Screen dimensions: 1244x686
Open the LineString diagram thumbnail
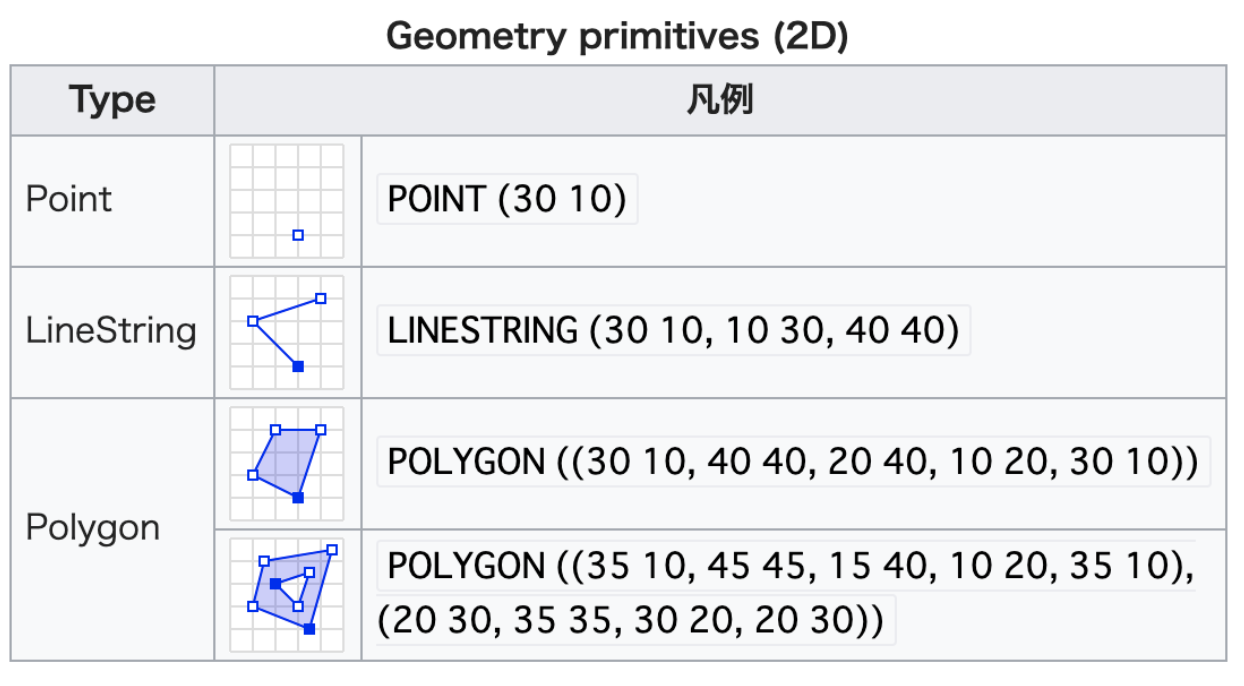(287, 332)
